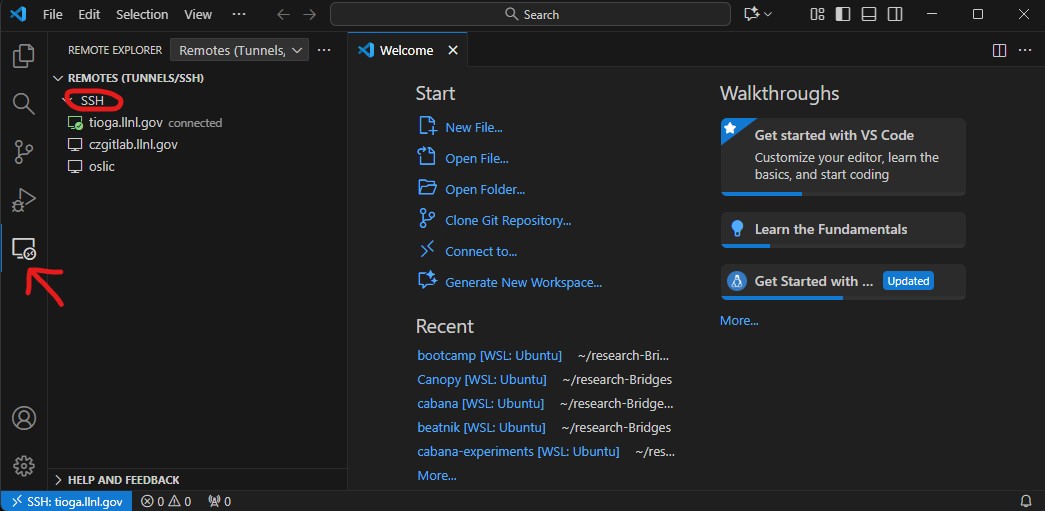Expand the HELP AND FEEDBACK section
Screen dimensions: 1045x511
tap(59, 480)
